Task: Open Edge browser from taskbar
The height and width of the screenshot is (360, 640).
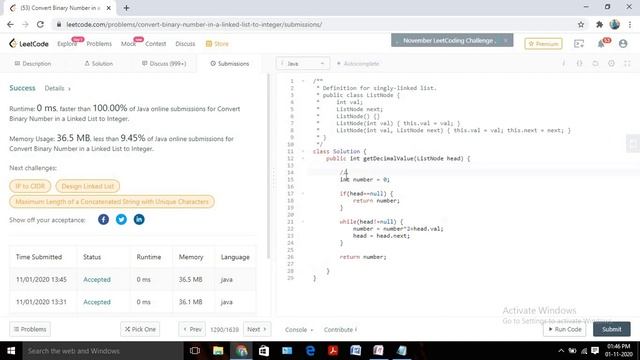Action: click(x=310, y=351)
